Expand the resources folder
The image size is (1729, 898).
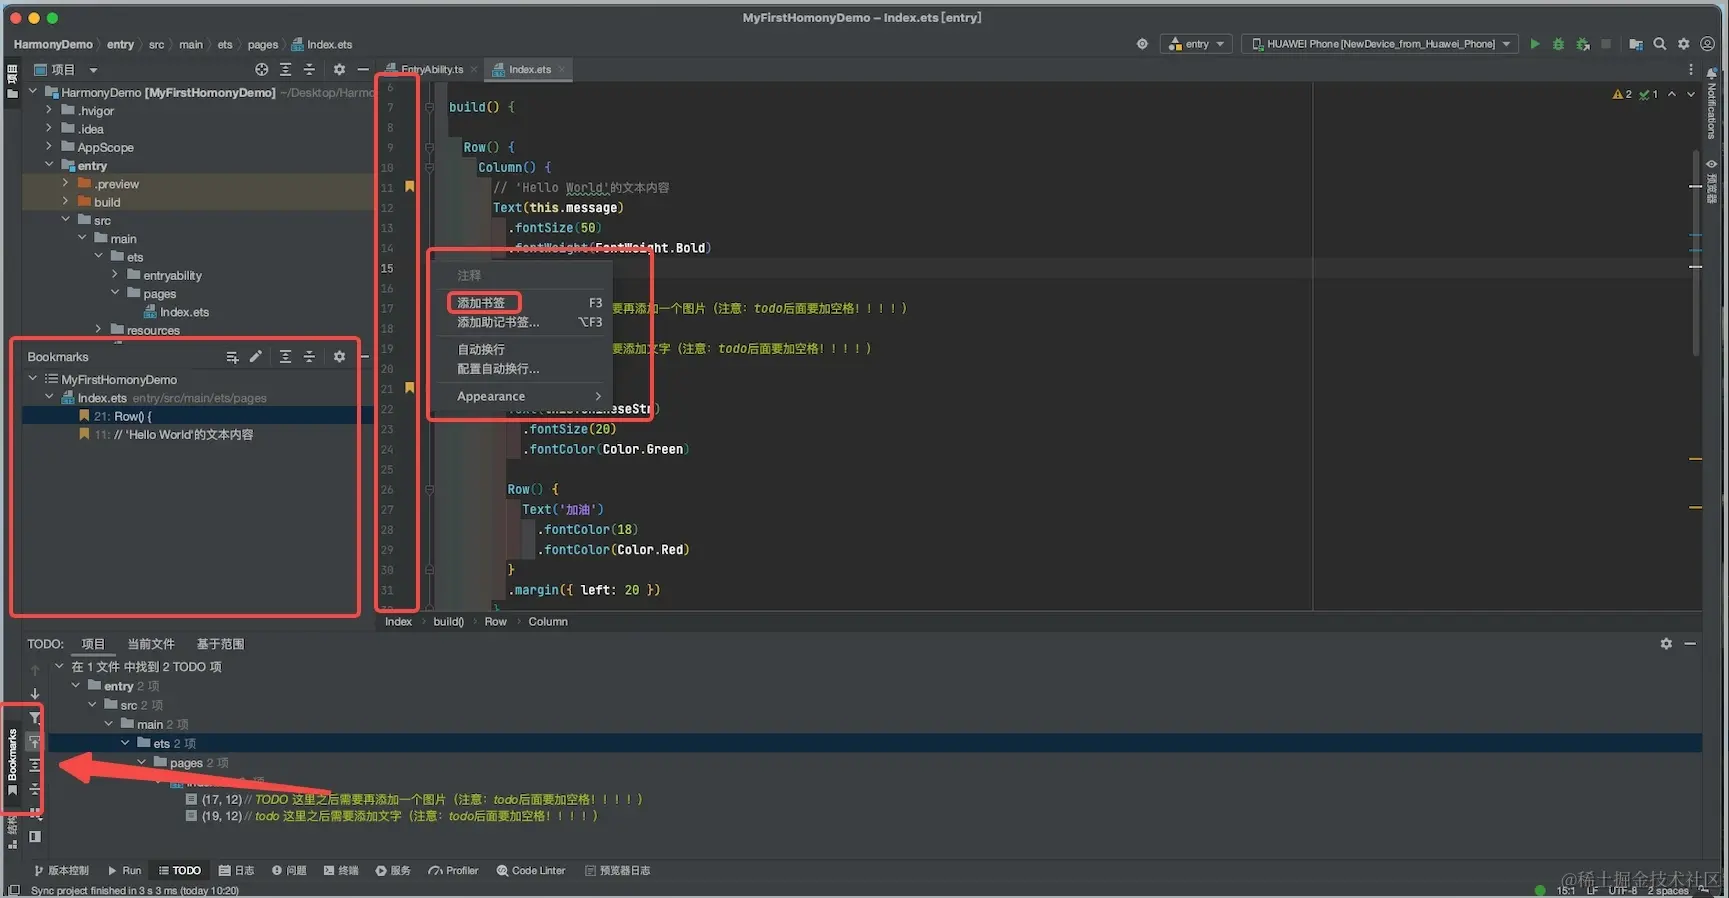click(98, 329)
